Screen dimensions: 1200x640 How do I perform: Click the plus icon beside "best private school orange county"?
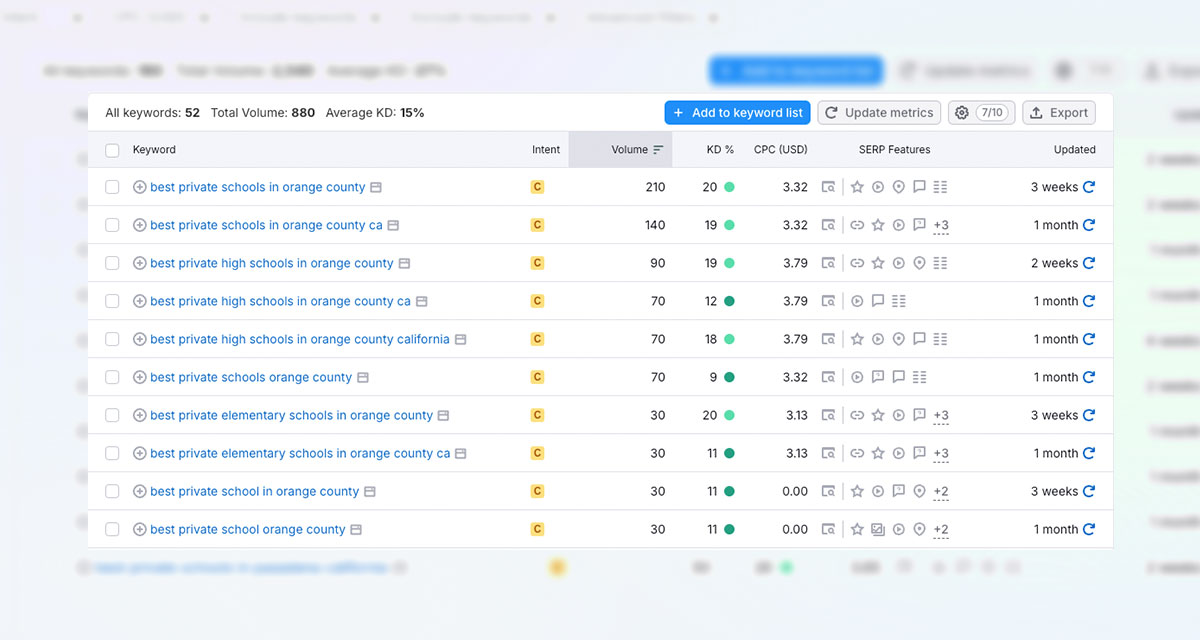[139, 529]
